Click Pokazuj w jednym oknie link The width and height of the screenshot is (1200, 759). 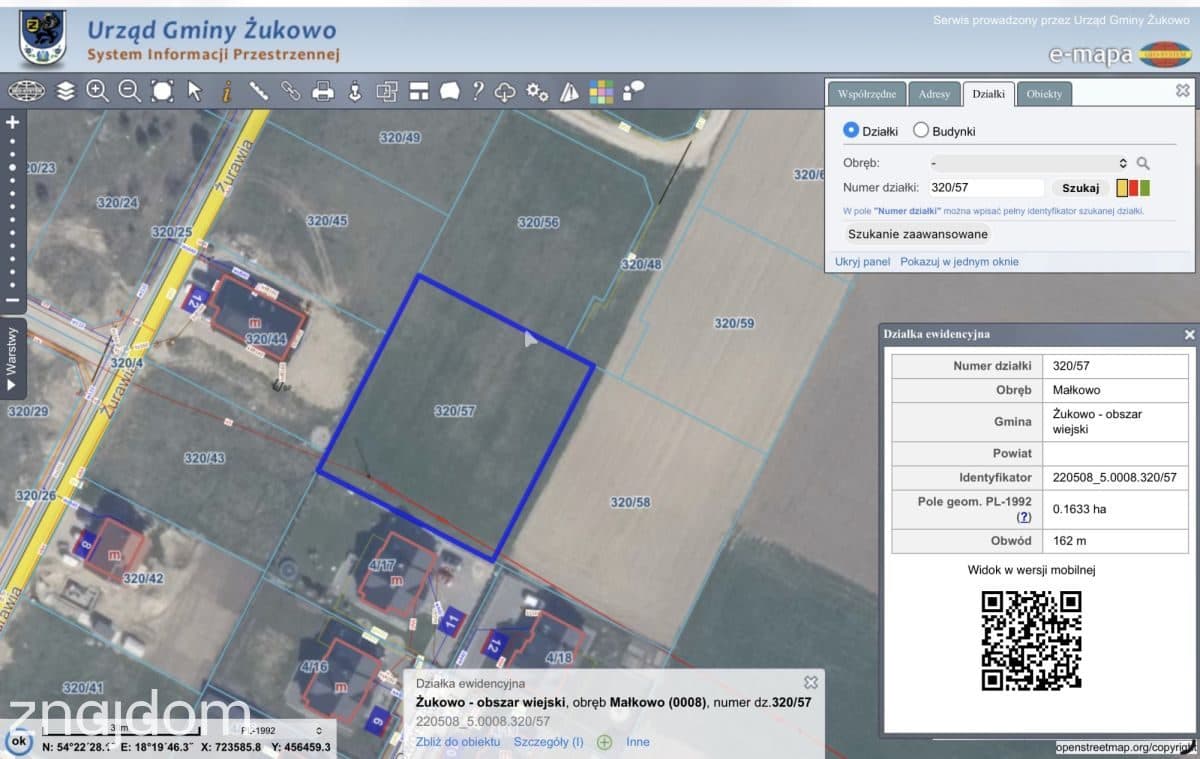[959, 261]
